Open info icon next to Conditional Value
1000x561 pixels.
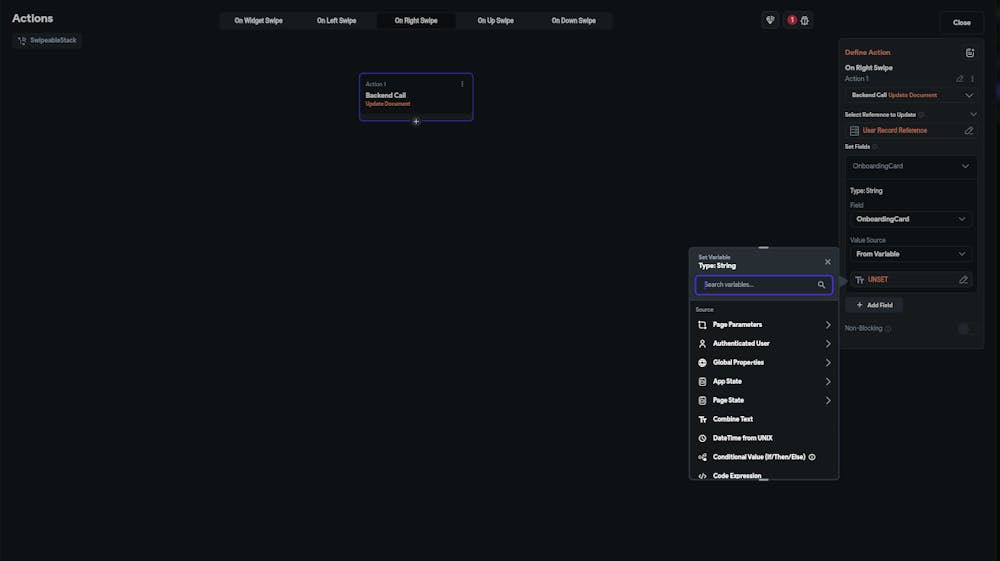(812, 457)
